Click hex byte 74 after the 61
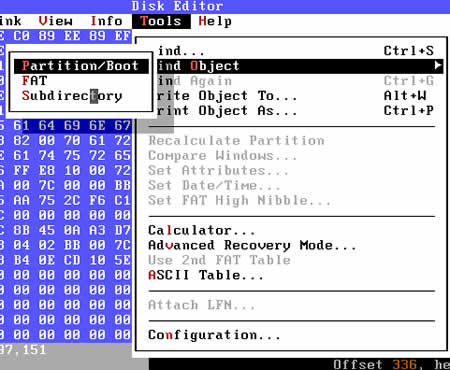Screen dimensions: 450x370 click(47, 155)
